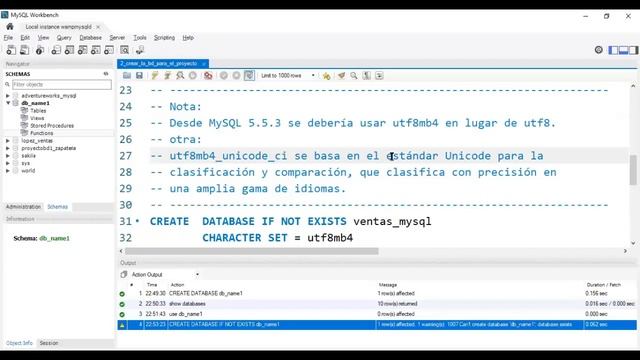Collapse the db_name1 schema
Image resolution: width=640 pixels, height=360 pixels.
(x=8, y=103)
